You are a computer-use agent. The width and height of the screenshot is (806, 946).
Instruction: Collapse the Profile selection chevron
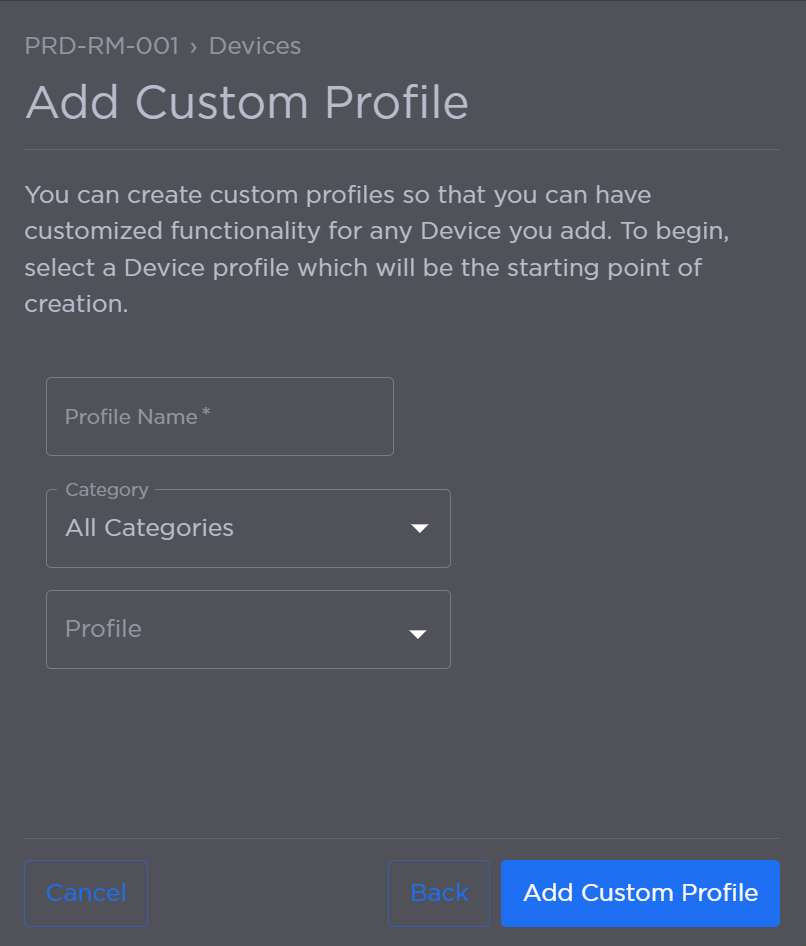pyautogui.click(x=418, y=629)
